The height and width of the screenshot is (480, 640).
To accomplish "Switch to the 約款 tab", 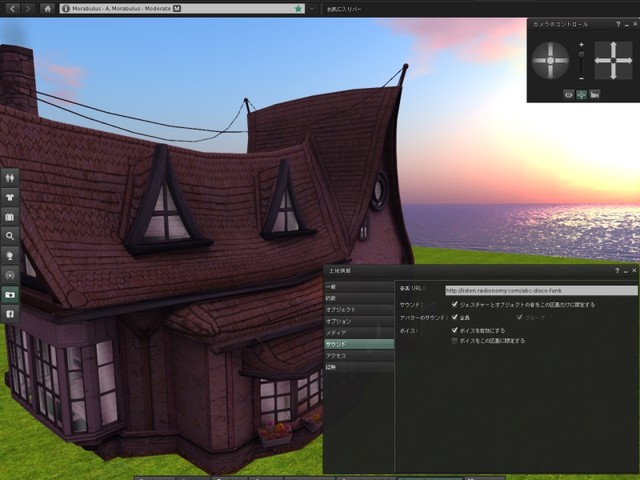I will pos(359,298).
